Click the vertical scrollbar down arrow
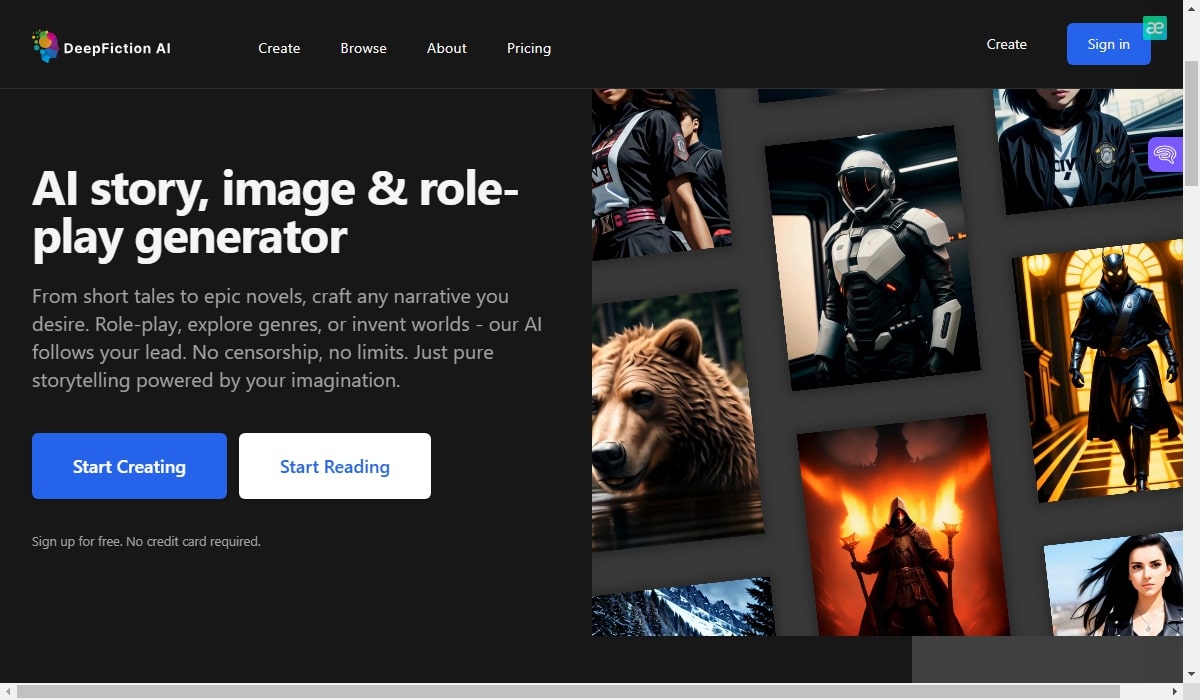Image resolution: width=1200 pixels, height=700 pixels. pos(1191,675)
